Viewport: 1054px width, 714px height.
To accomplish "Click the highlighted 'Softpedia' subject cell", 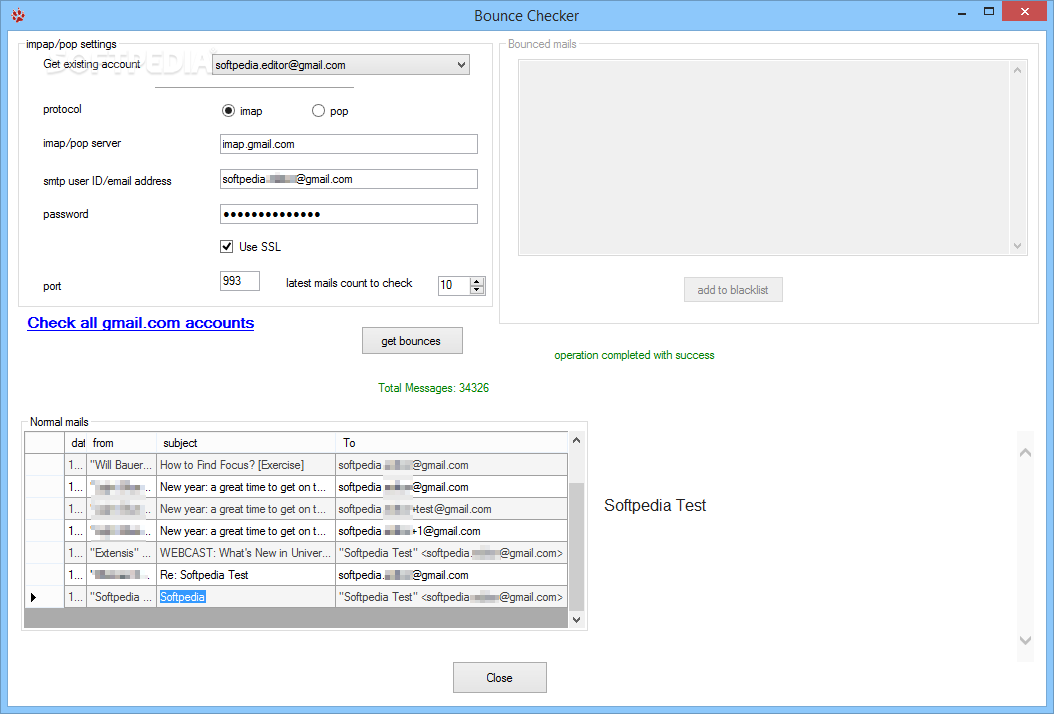I will point(246,597).
